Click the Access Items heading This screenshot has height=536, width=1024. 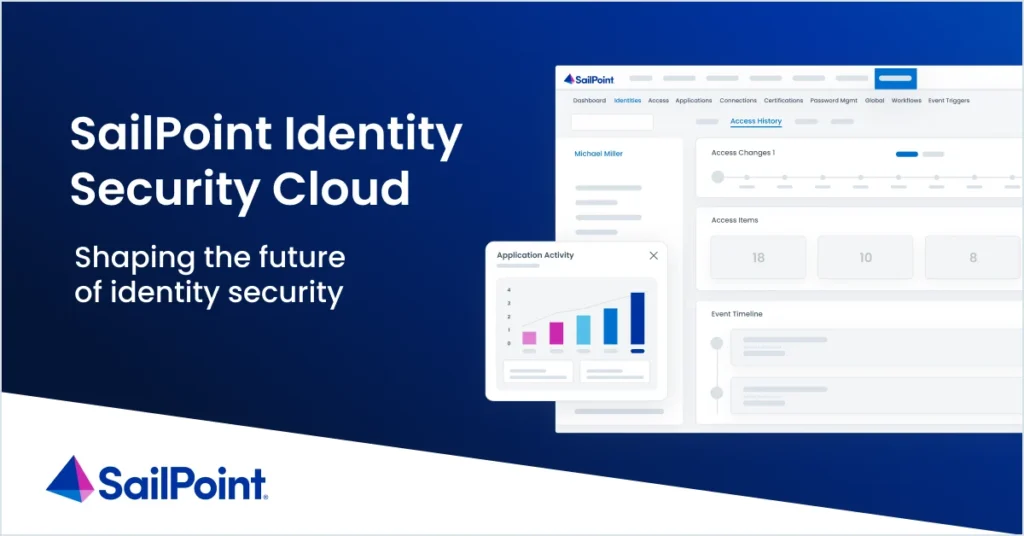735,221
